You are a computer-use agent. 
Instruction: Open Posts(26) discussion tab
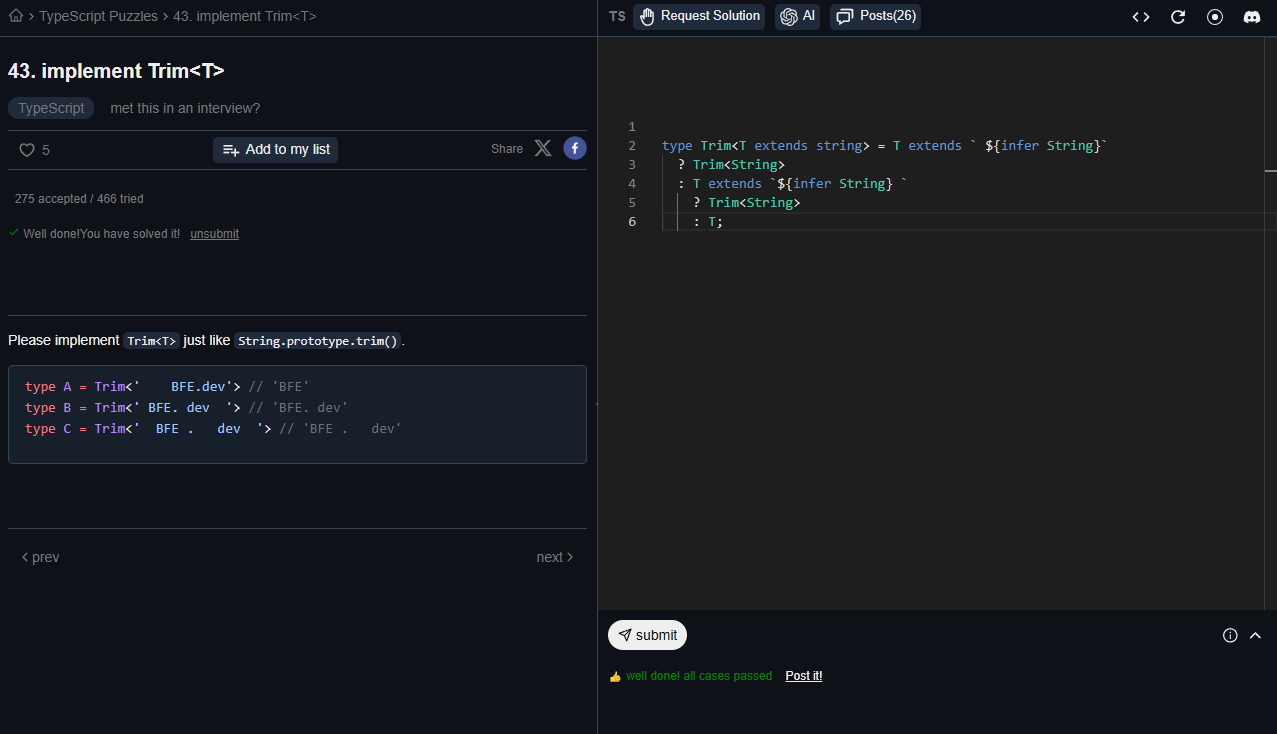coord(875,16)
